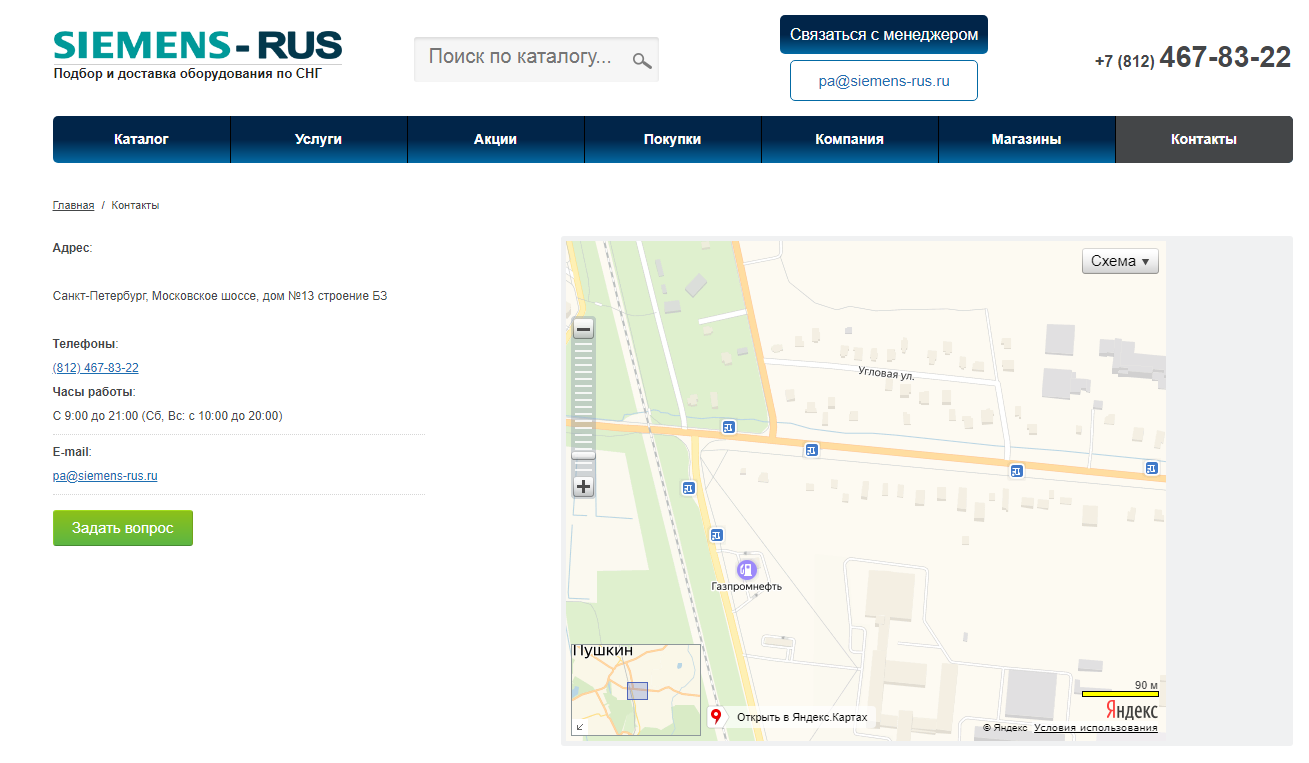Viewport: 1309px width, 763px height.
Task: Click the E-mail pa@siemens-rus.ru link
Action: (105, 476)
